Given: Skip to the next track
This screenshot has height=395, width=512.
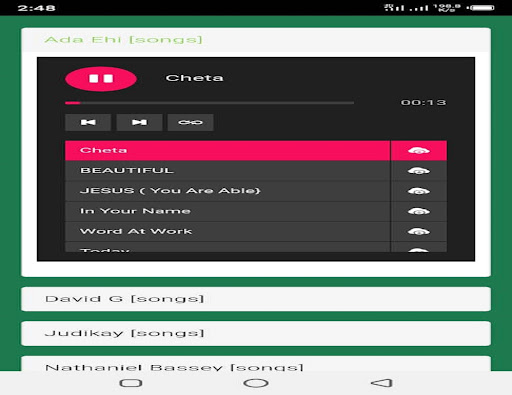Looking at the screenshot, I should [139, 122].
